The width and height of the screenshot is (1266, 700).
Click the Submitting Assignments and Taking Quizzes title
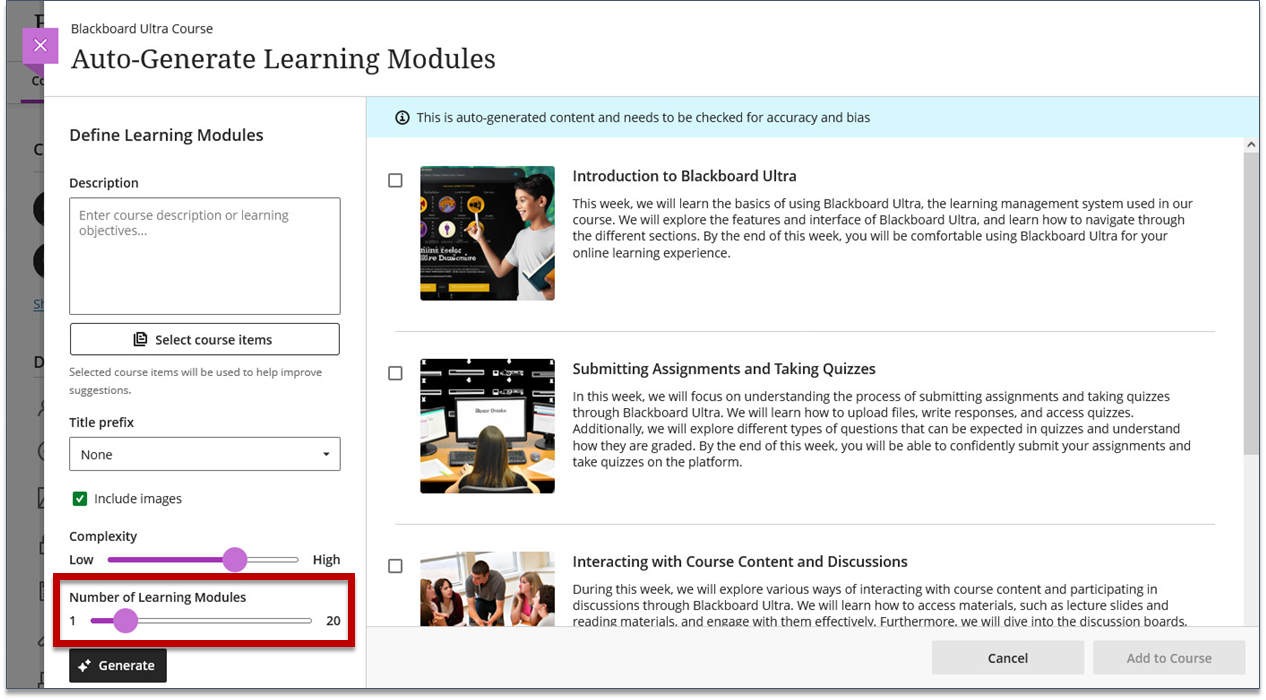724,369
